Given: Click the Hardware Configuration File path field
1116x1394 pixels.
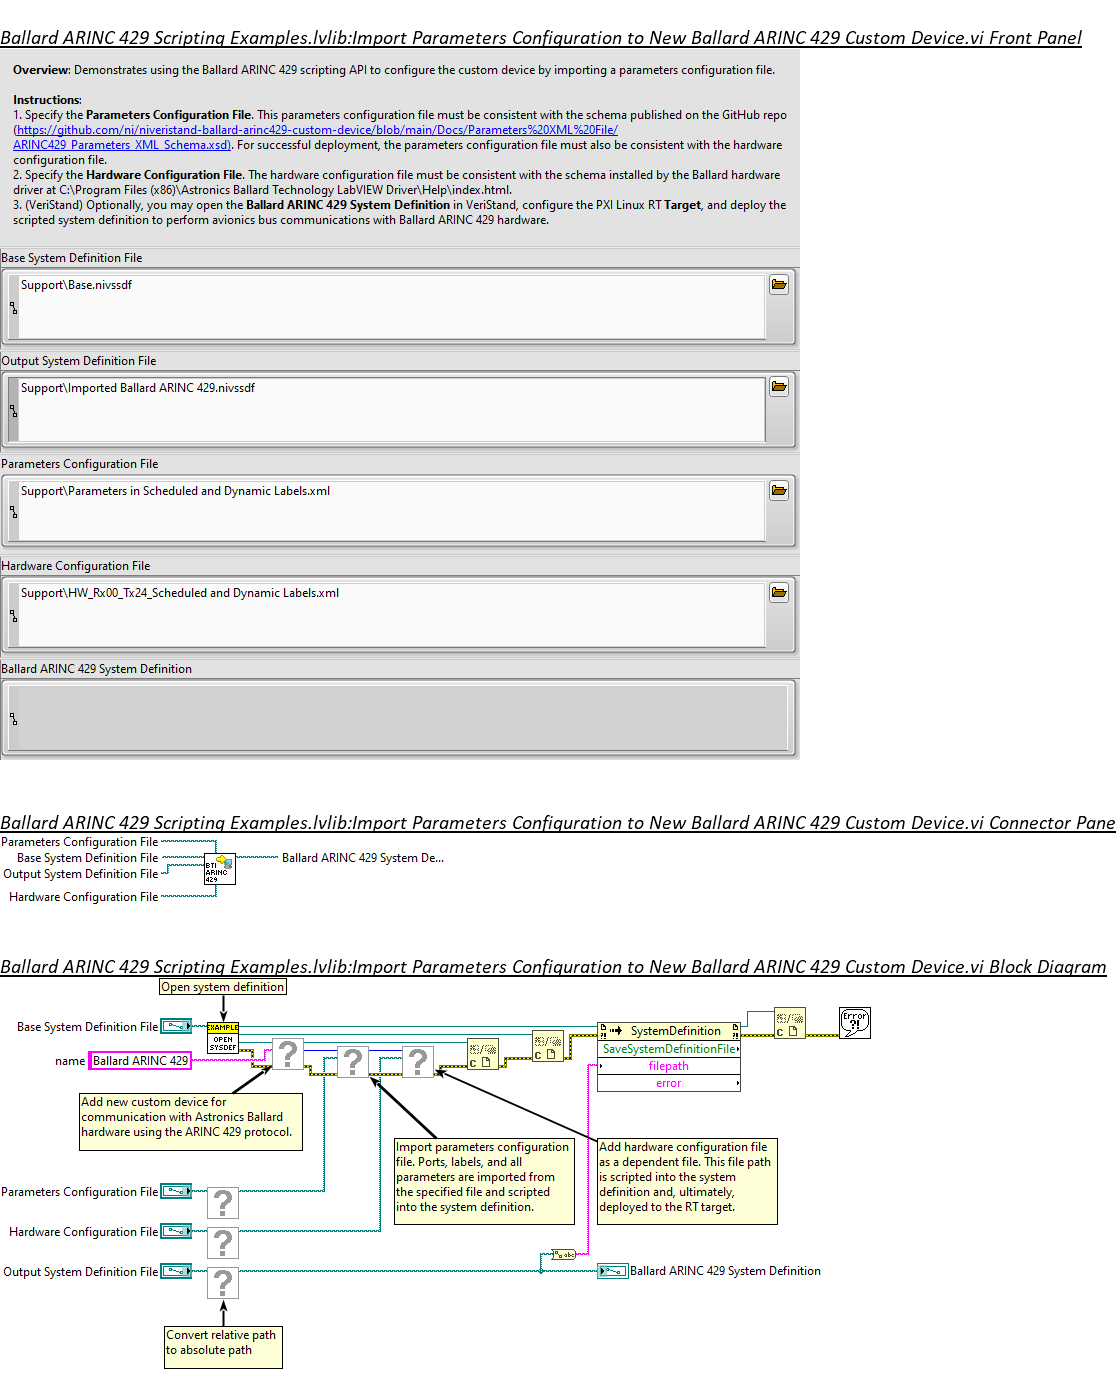Looking at the screenshot, I should [392, 615].
